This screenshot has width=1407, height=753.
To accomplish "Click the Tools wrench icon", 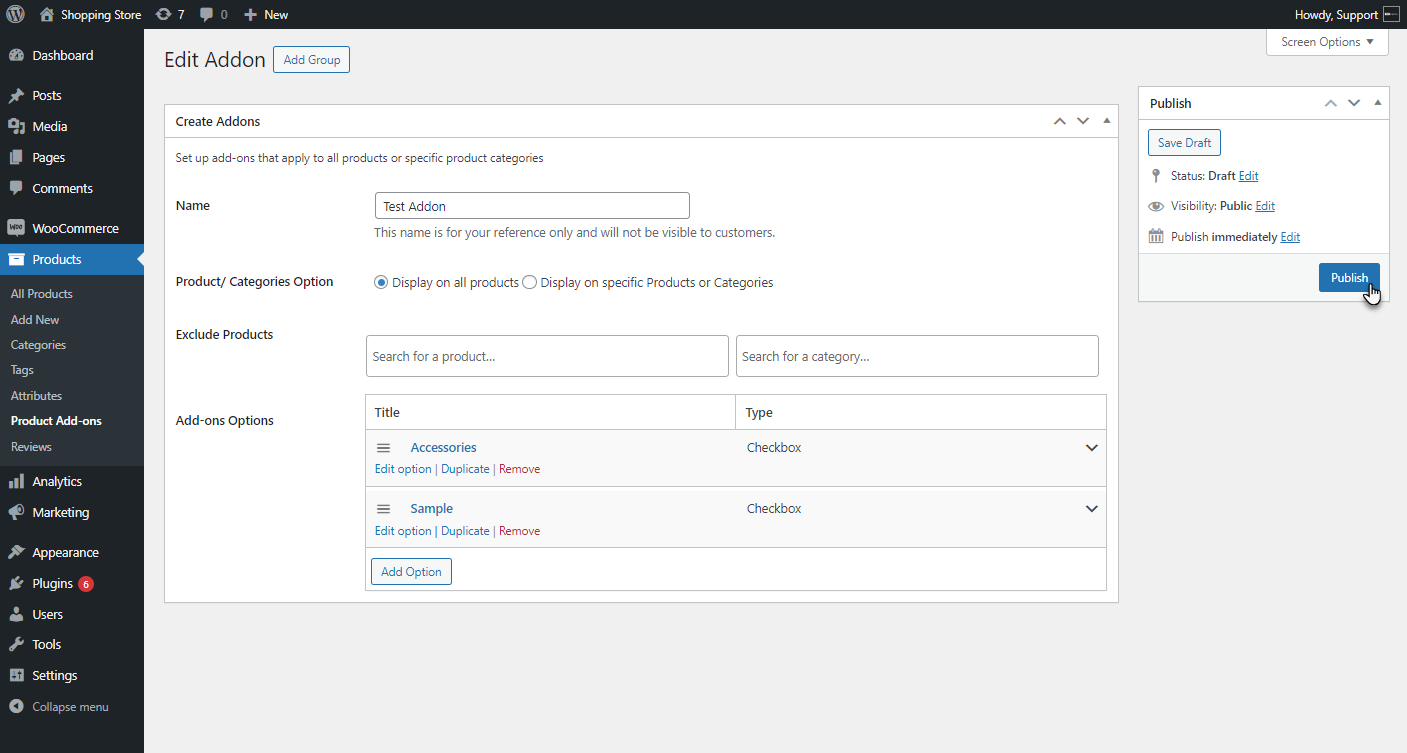I will [16, 645].
